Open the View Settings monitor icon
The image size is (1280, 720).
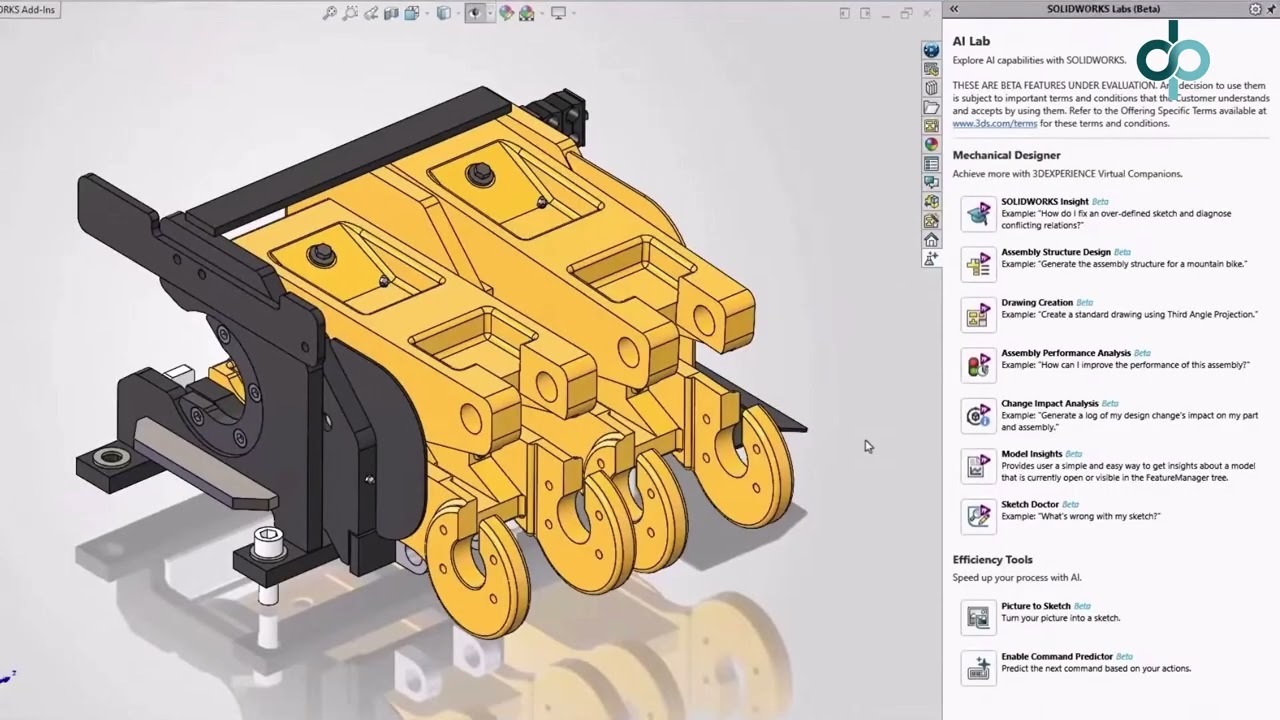coord(558,12)
